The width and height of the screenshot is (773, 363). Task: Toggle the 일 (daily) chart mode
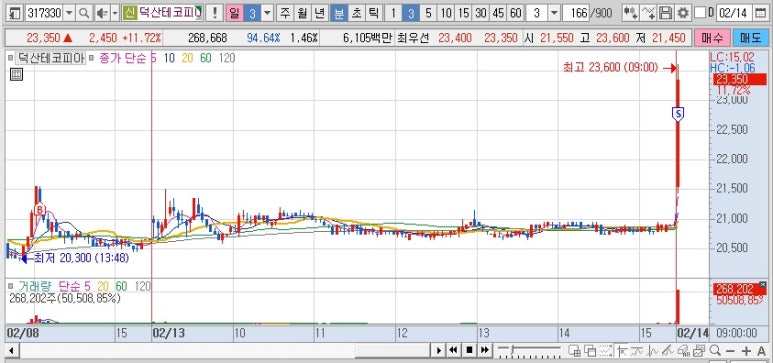pyautogui.click(x=234, y=13)
